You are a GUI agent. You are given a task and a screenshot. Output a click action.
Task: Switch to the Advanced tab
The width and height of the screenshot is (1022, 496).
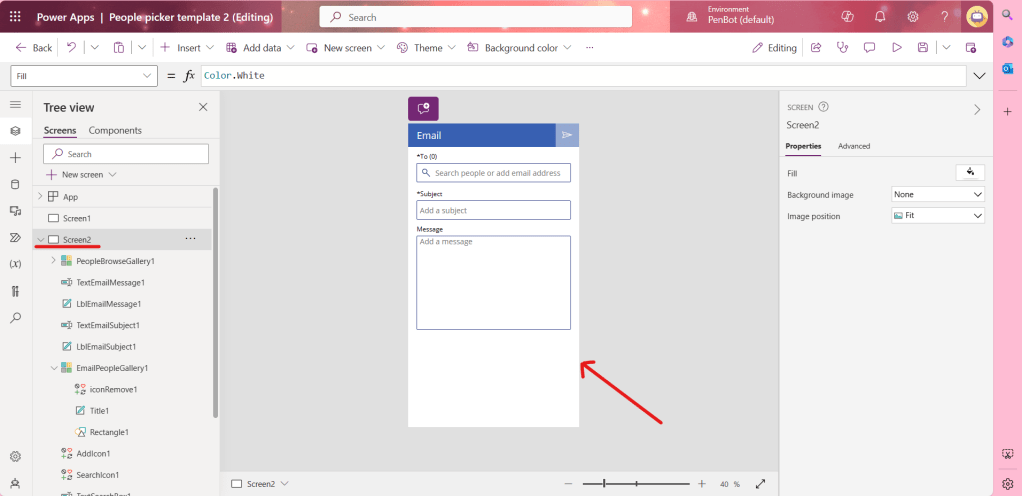[x=853, y=146]
